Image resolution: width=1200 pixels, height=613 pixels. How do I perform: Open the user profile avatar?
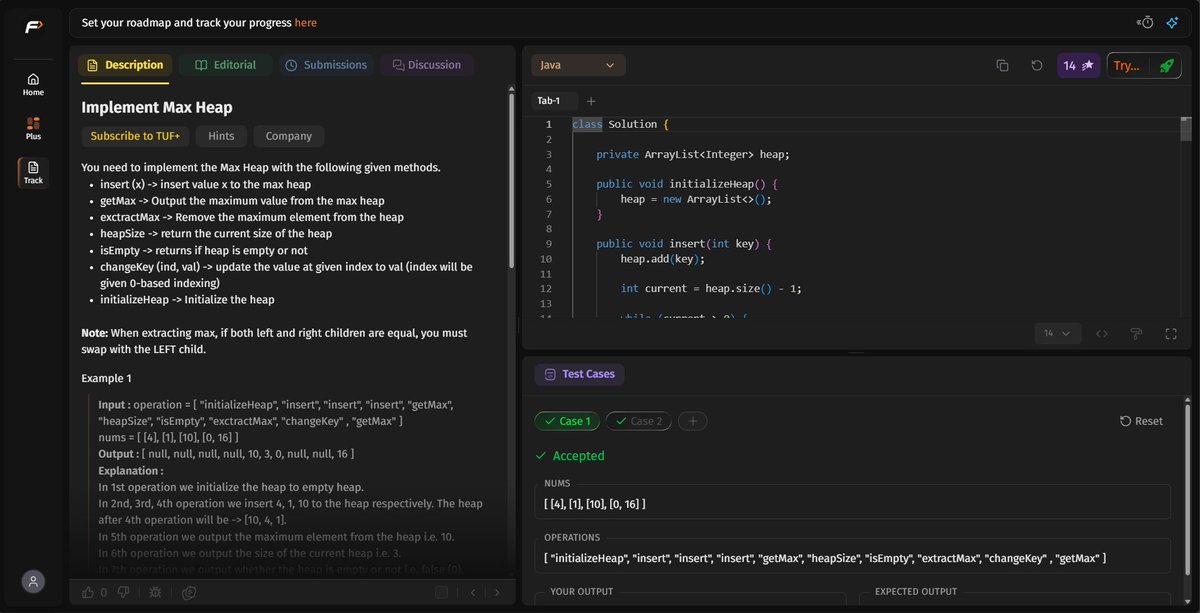(33, 581)
